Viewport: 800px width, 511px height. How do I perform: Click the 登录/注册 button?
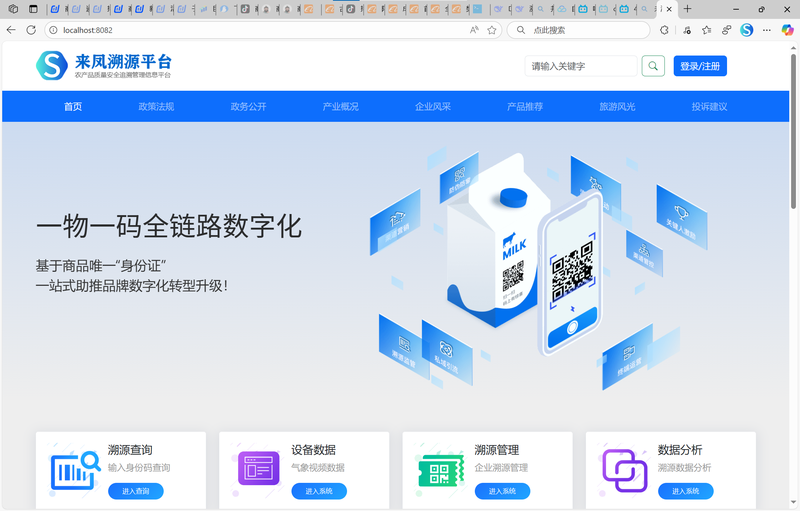tap(700, 66)
